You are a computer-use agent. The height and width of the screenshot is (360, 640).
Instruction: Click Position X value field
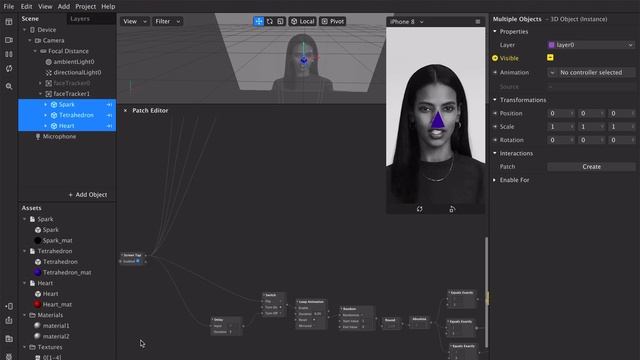[x=561, y=113]
